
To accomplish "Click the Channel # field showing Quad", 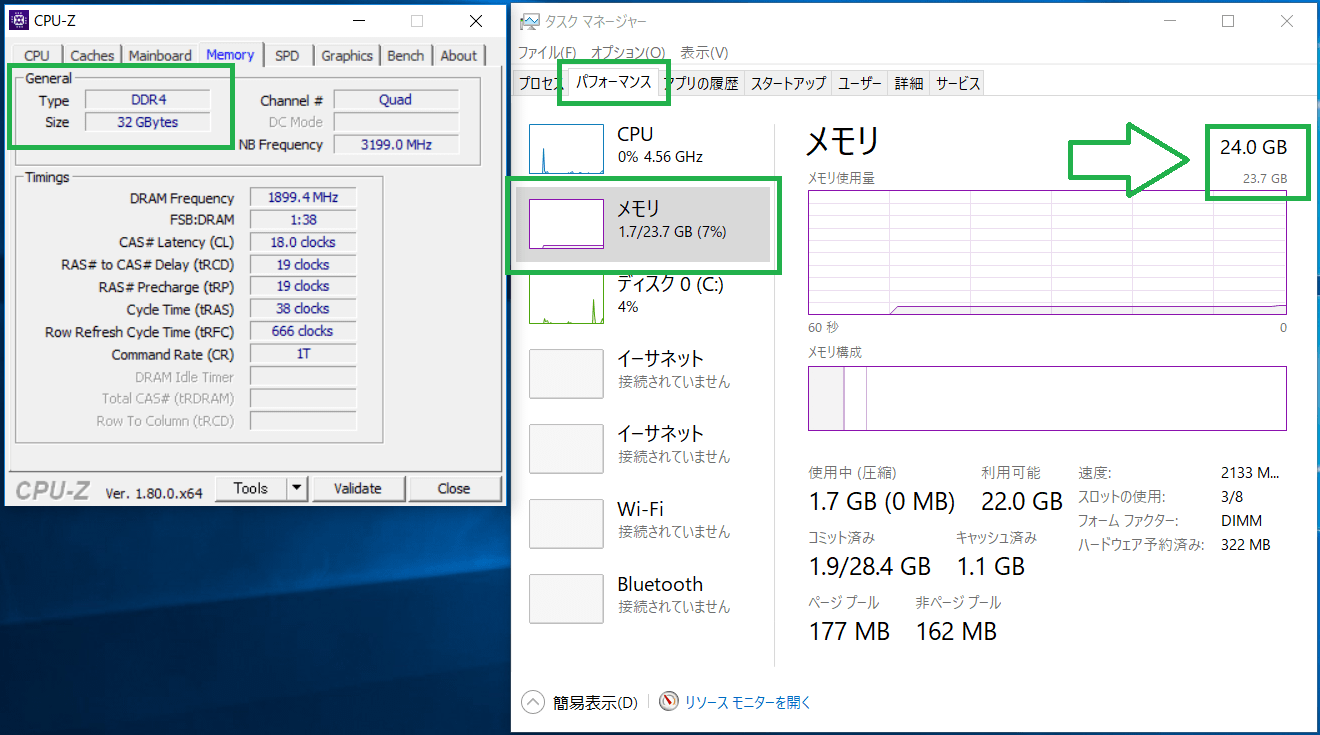I will tap(396, 100).
